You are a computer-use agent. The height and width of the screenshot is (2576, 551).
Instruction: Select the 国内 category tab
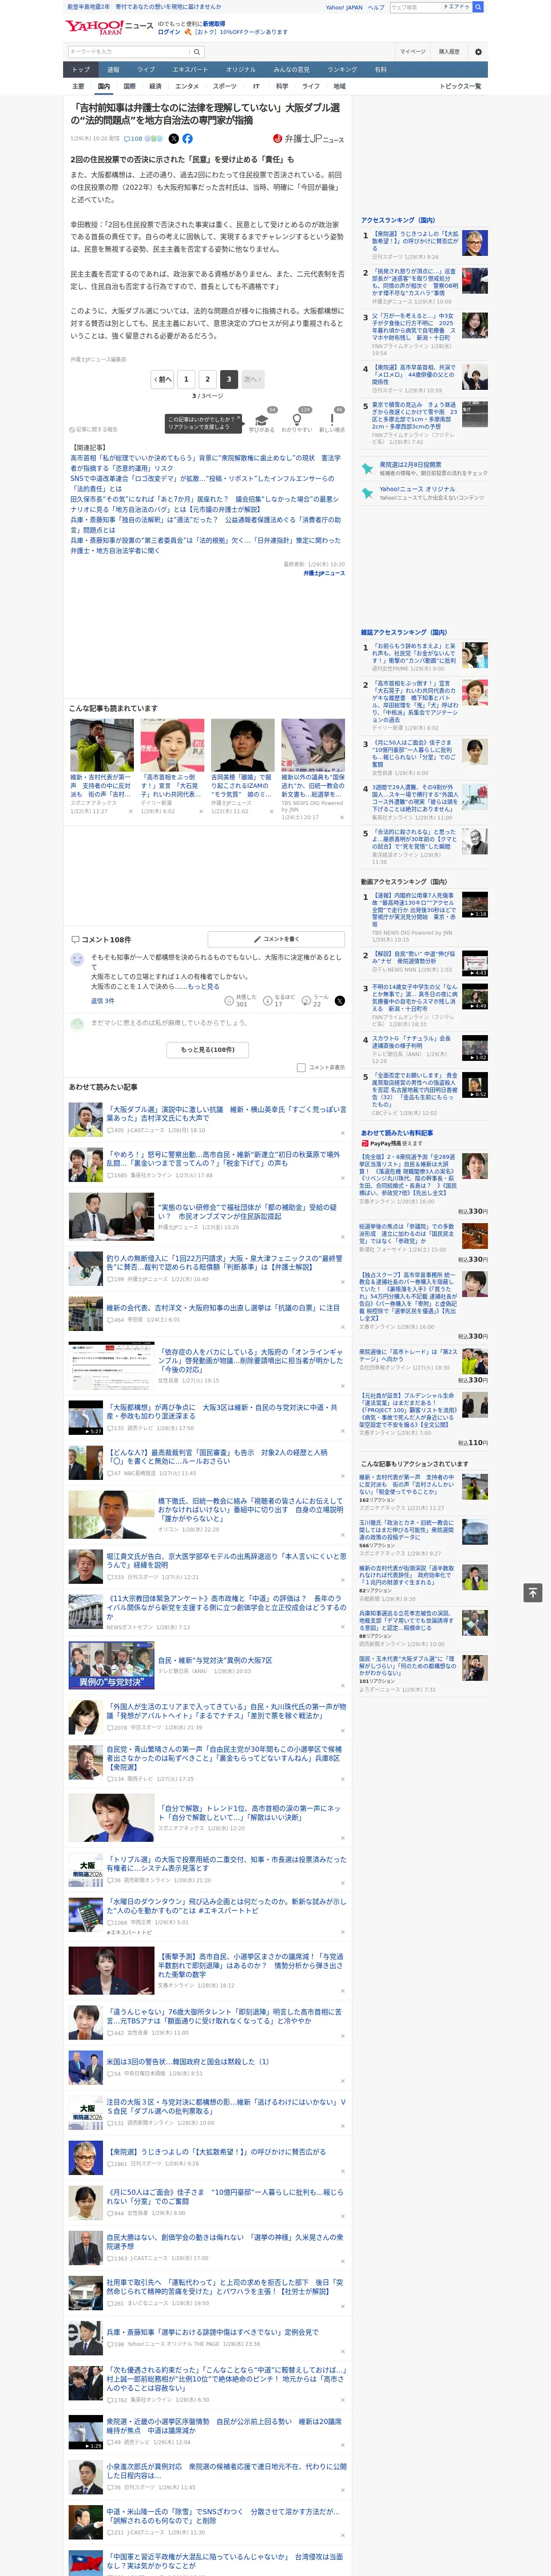pos(104,86)
